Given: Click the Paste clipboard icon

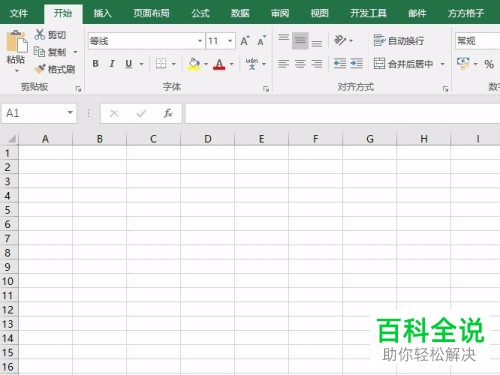Looking at the screenshot, I should (x=16, y=41).
